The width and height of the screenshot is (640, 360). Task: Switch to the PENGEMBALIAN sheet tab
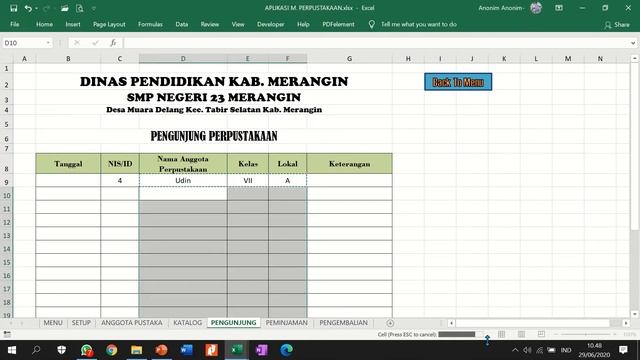pos(343,323)
